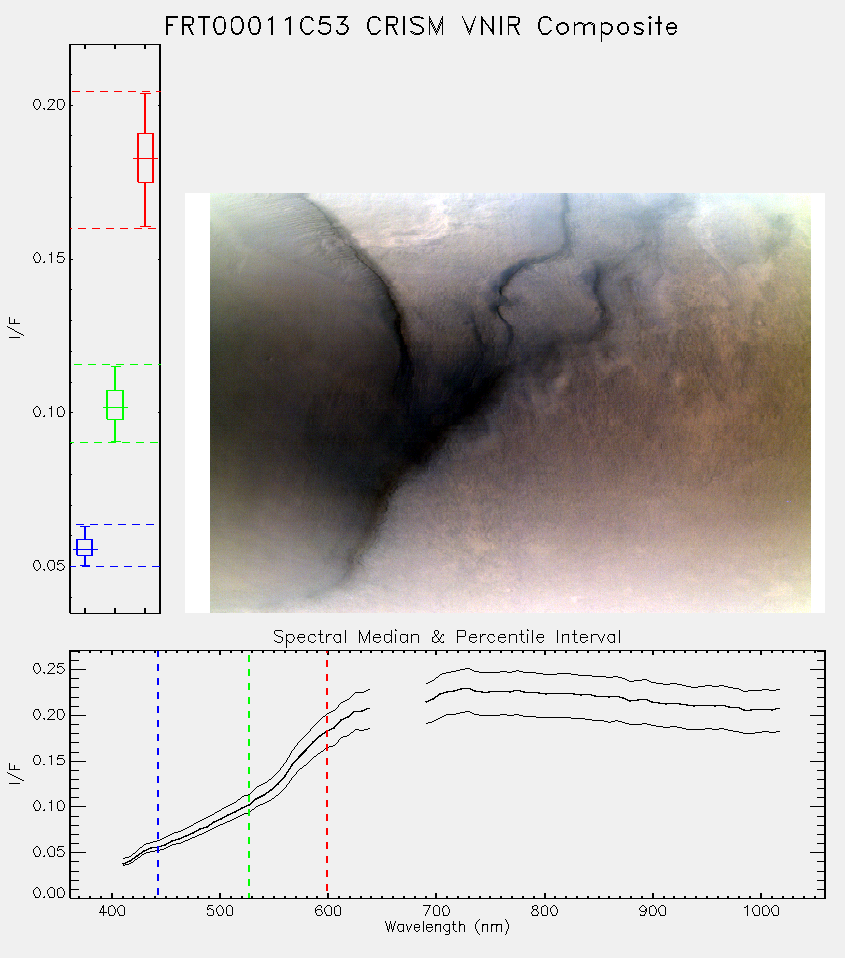Click the blue dashed vertical wavelength marker

tap(158, 774)
